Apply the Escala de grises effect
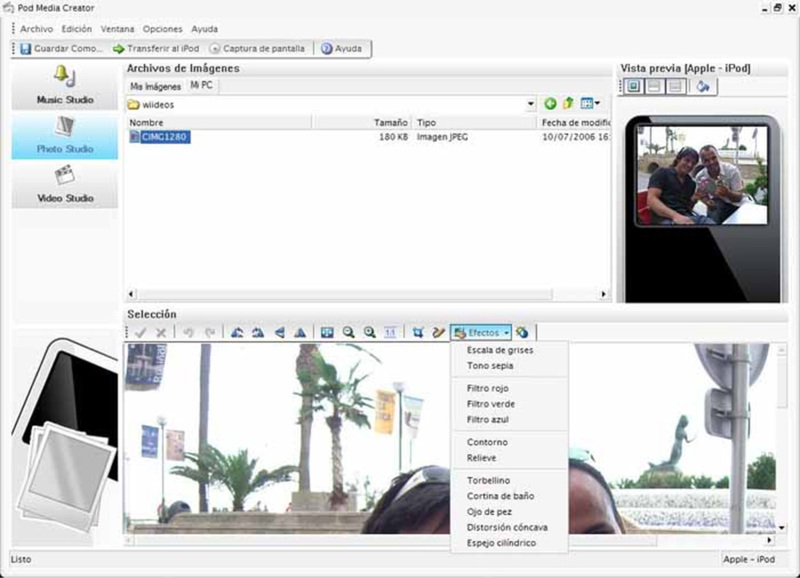The width and height of the screenshot is (800, 578). (x=500, y=350)
